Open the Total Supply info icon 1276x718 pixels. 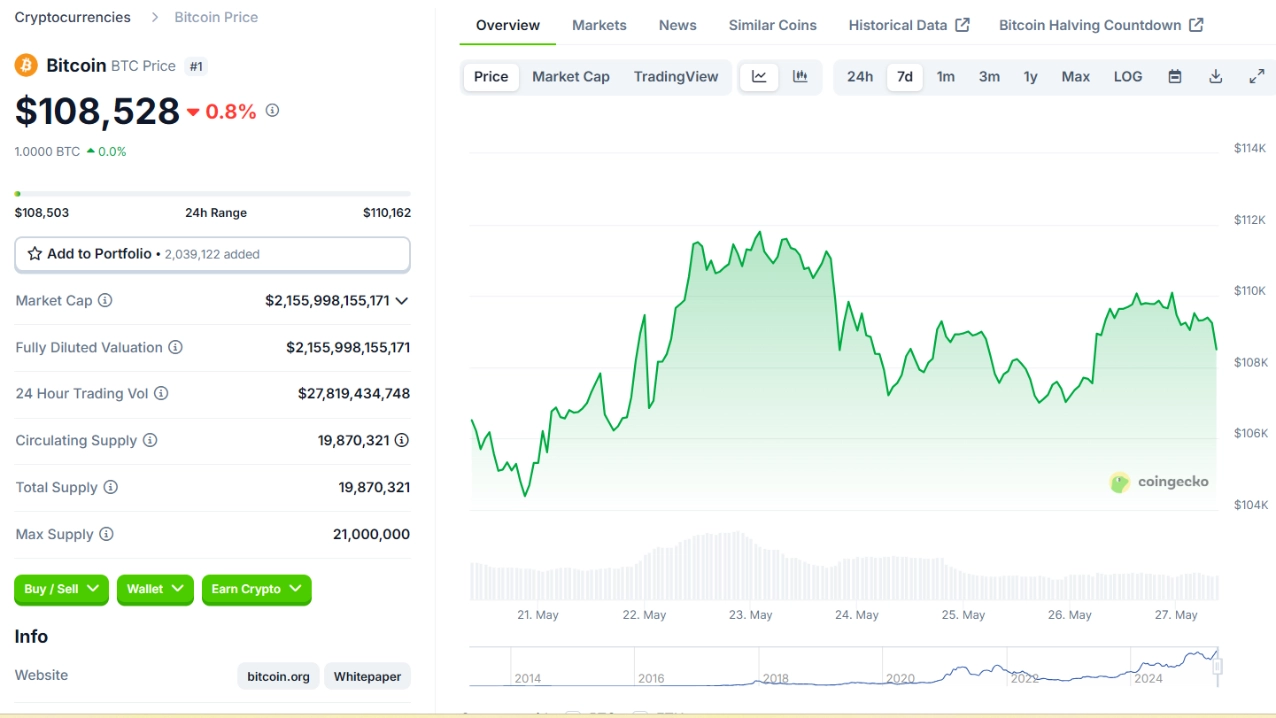click(111, 487)
